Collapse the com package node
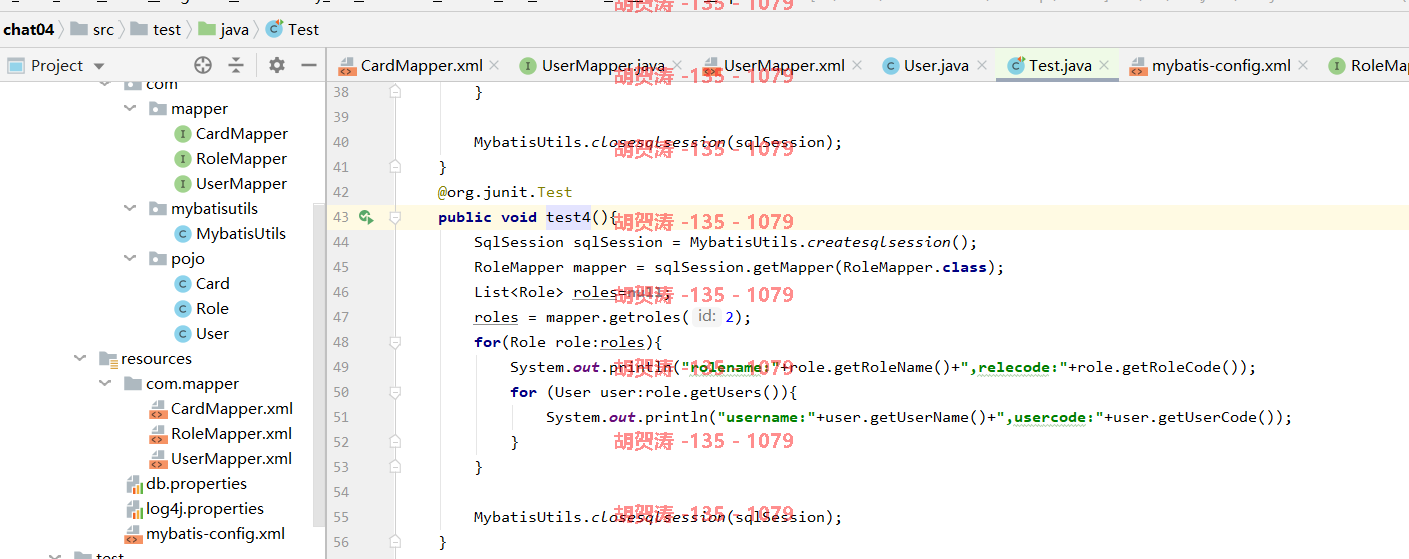This screenshot has width=1409, height=559. coord(104,85)
